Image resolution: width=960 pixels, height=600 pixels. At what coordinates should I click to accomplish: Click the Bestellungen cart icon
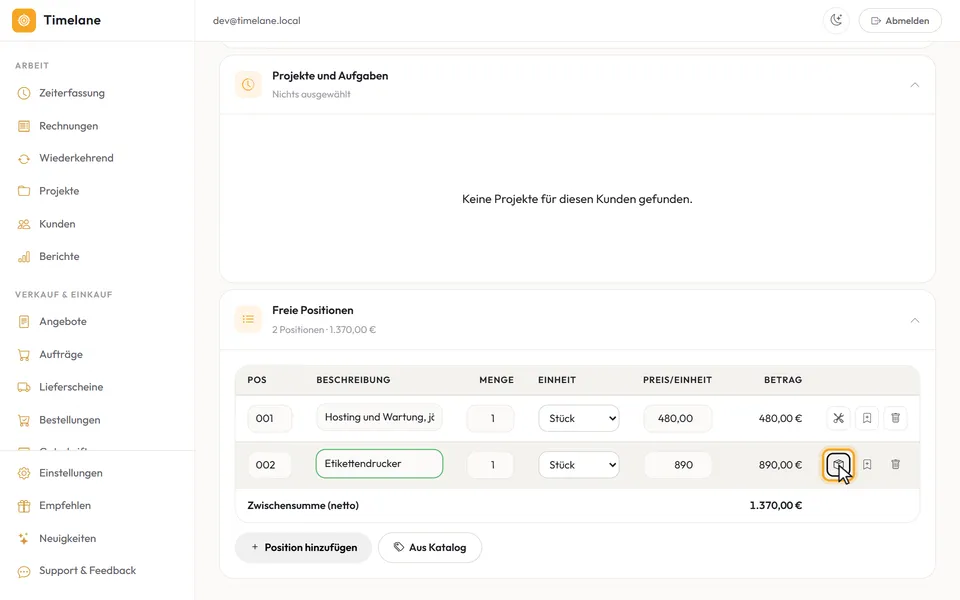pyautogui.click(x=24, y=420)
